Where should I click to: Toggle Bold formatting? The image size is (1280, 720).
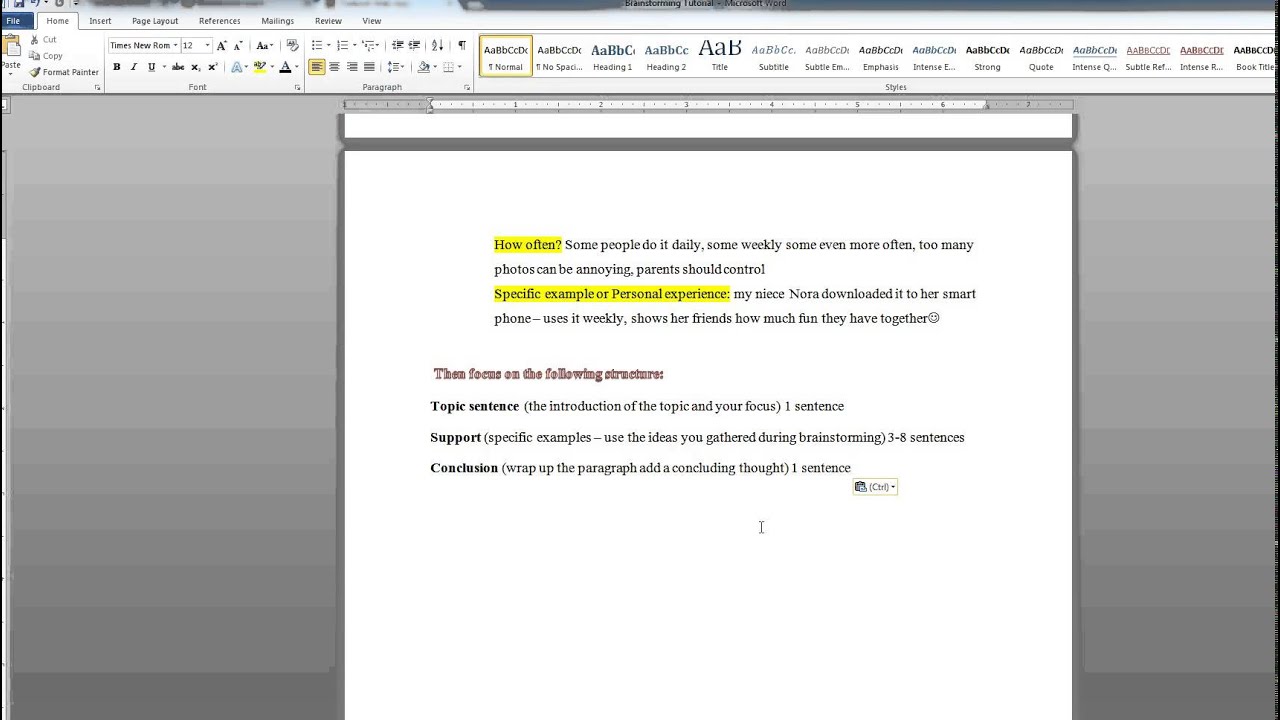tap(116, 67)
